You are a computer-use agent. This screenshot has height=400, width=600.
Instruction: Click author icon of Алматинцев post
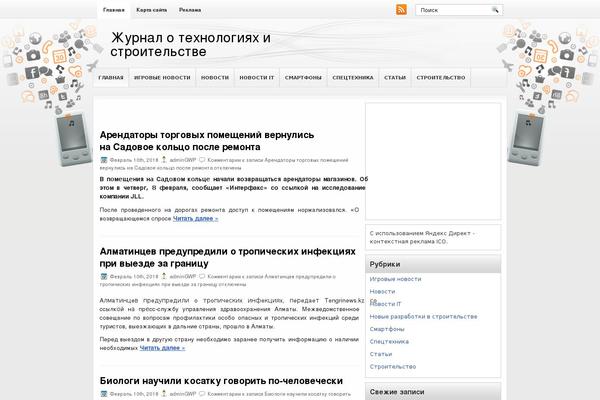pos(164,276)
